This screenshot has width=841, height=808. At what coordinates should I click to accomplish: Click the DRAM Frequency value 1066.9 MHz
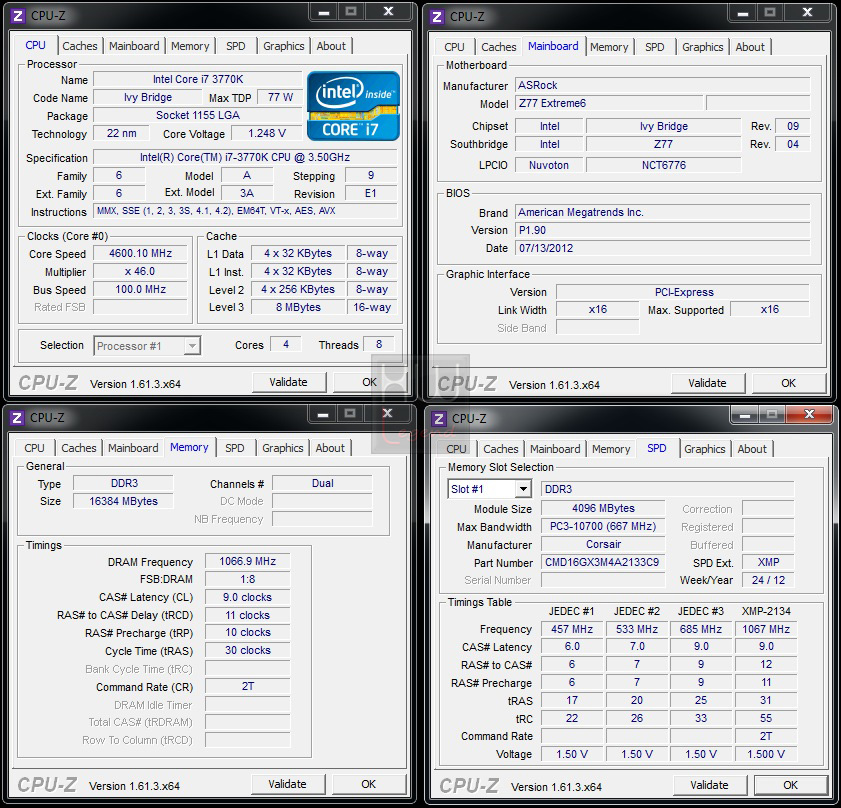tap(248, 562)
